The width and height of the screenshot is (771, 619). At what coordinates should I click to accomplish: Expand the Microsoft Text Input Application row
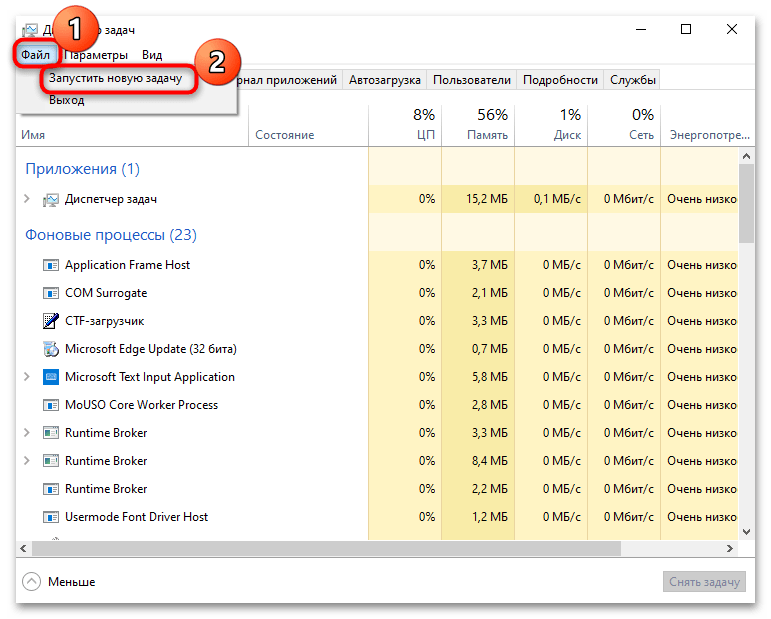point(27,377)
